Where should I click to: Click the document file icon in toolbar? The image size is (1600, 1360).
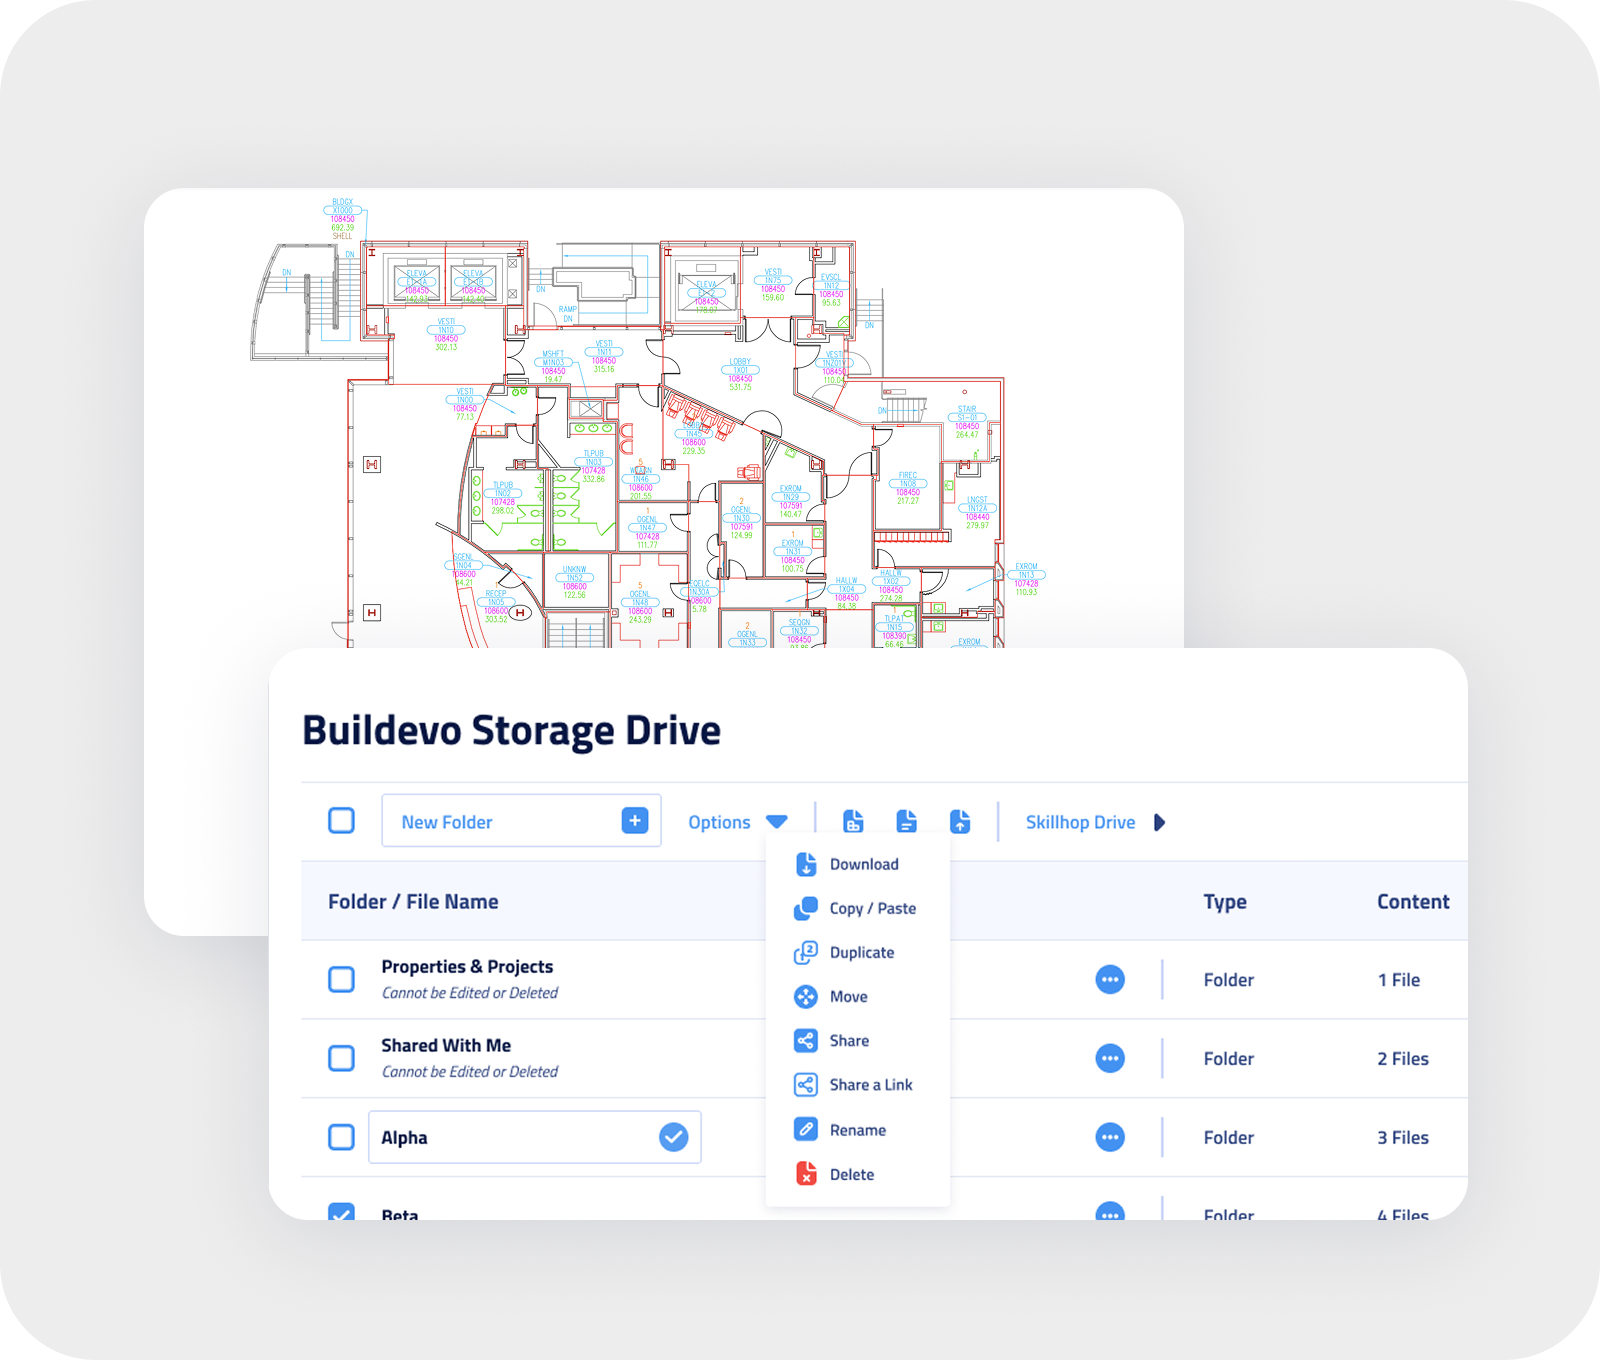tap(907, 821)
